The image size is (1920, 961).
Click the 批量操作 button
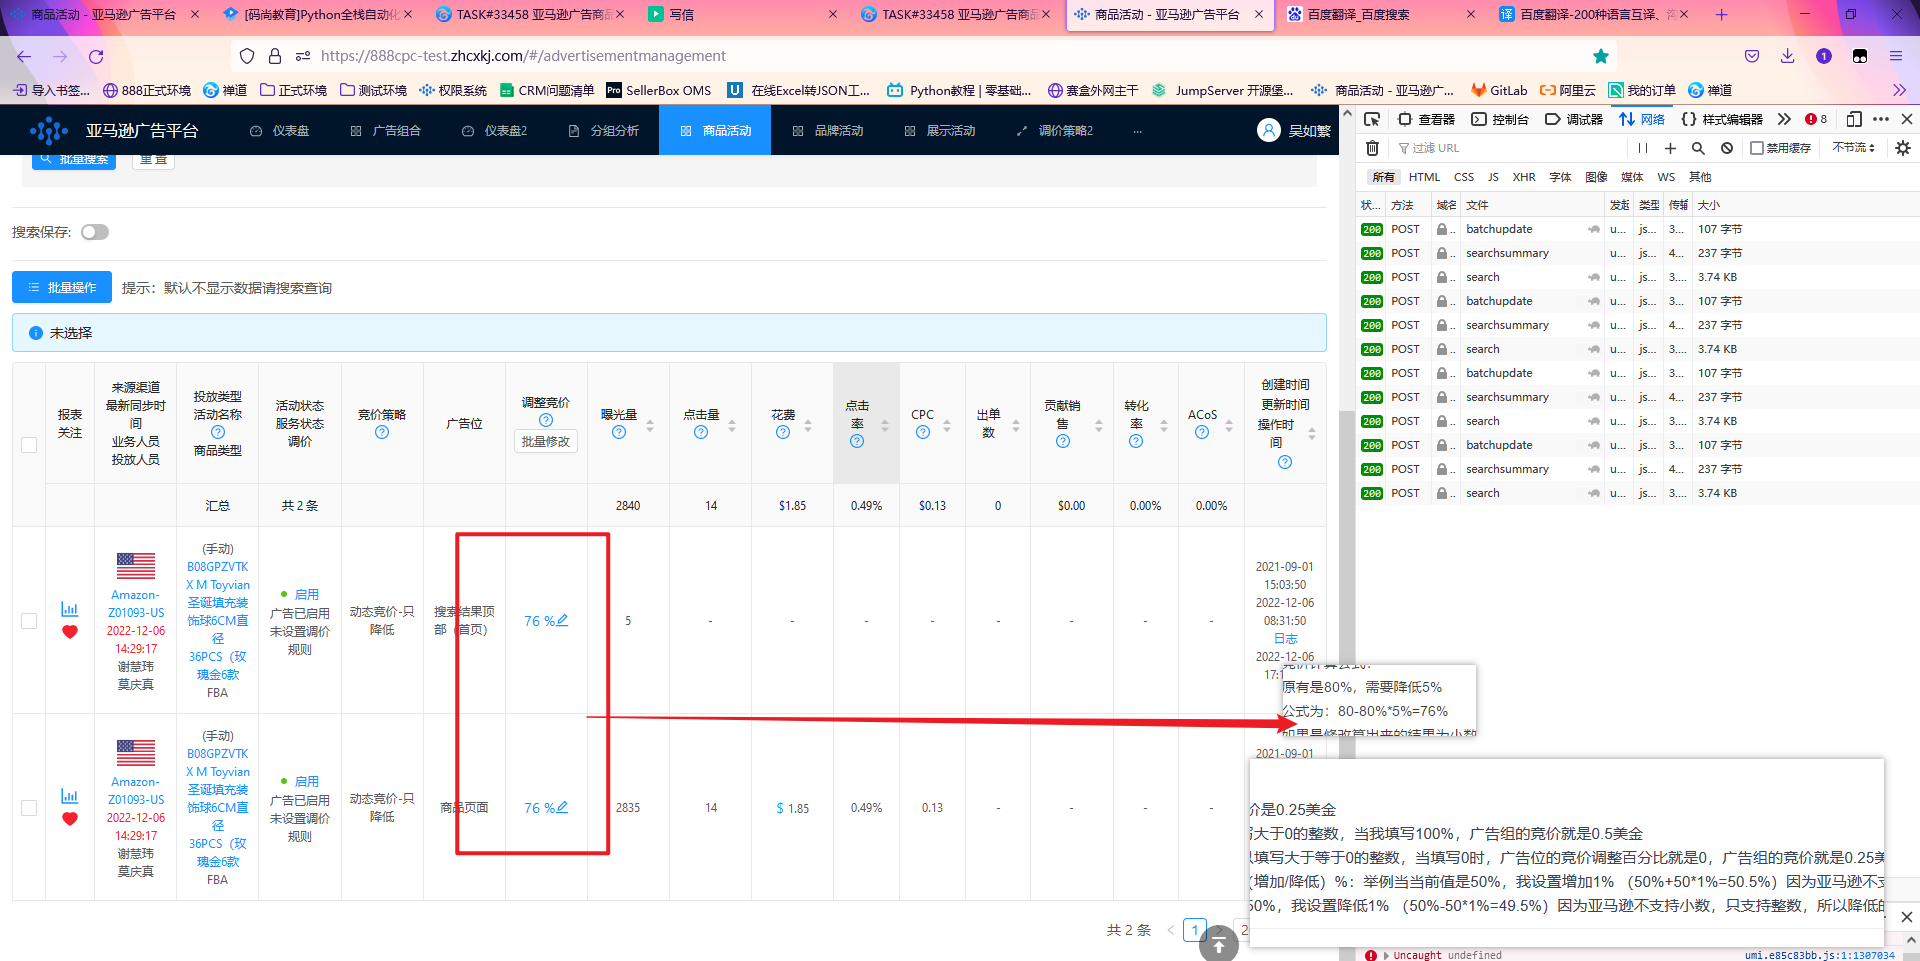(x=62, y=288)
